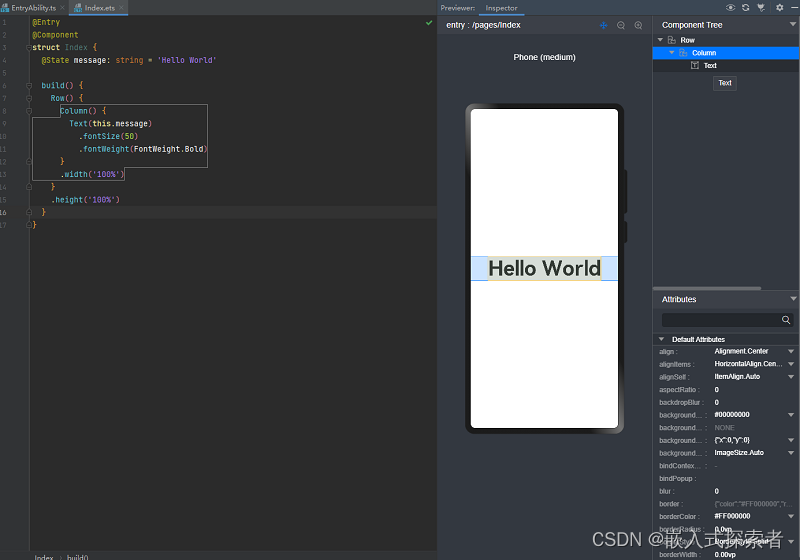Click the Index.ets file icon
The width and height of the screenshot is (800, 560).
pos(78,8)
